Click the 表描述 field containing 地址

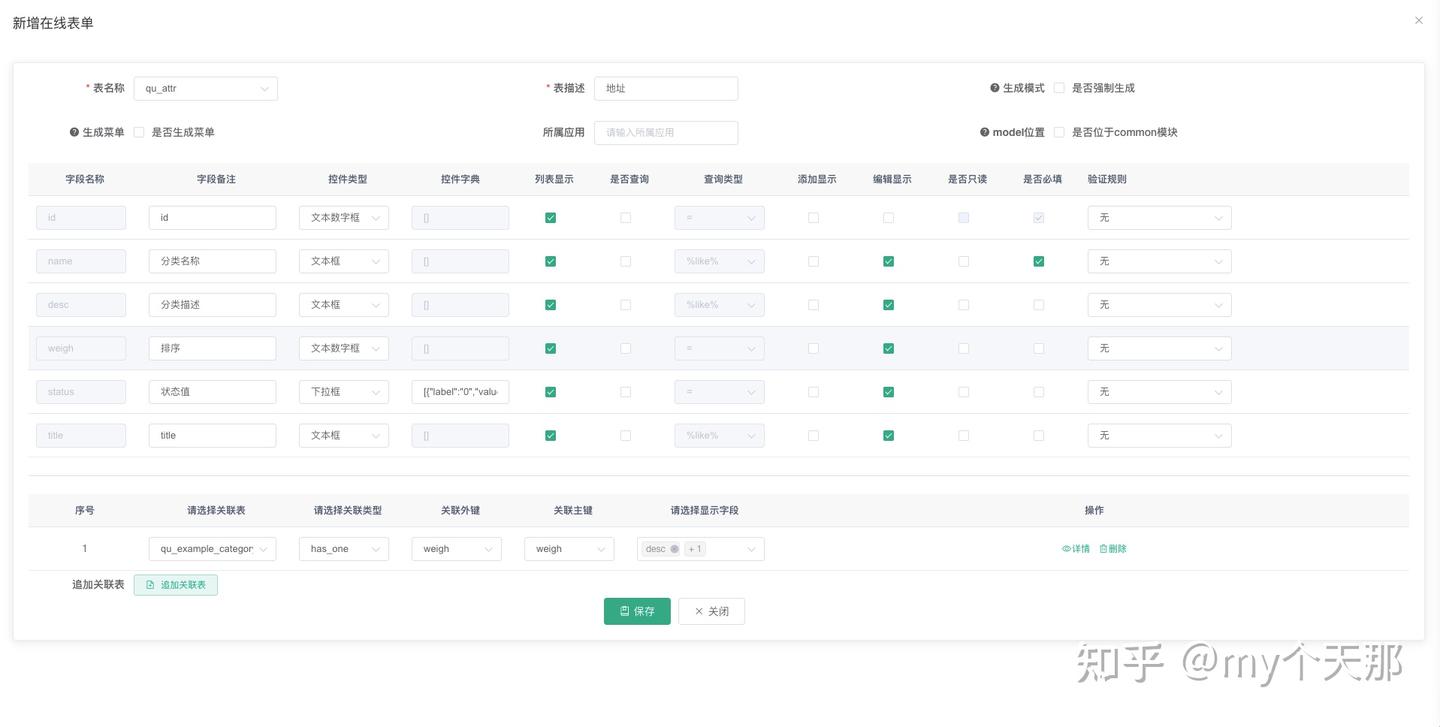point(665,88)
